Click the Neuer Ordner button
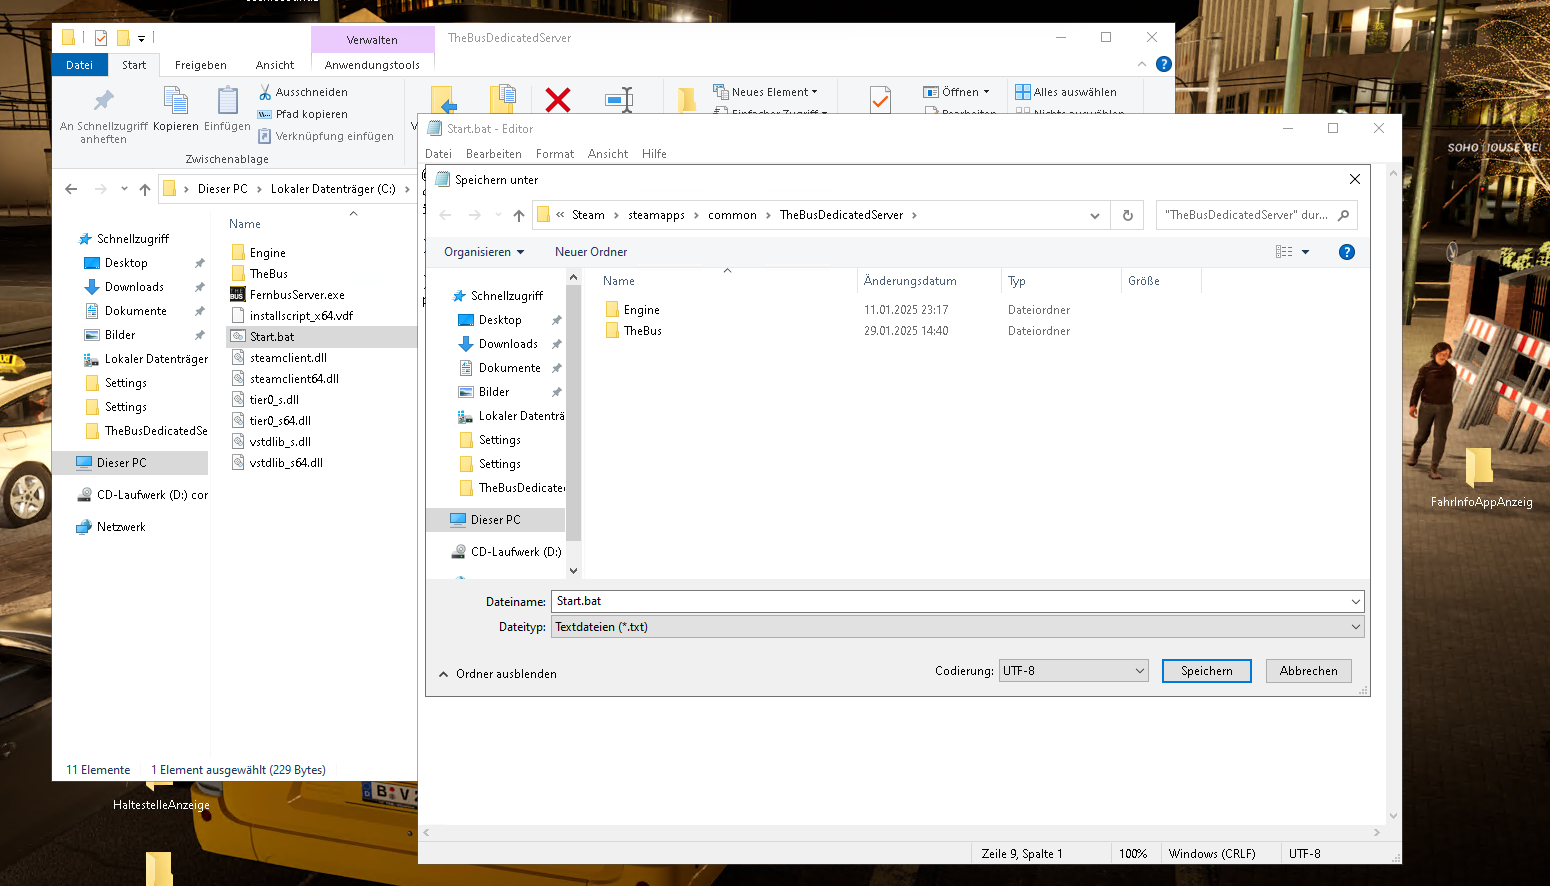Image resolution: width=1550 pixels, height=886 pixels. (x=591, y=252)
